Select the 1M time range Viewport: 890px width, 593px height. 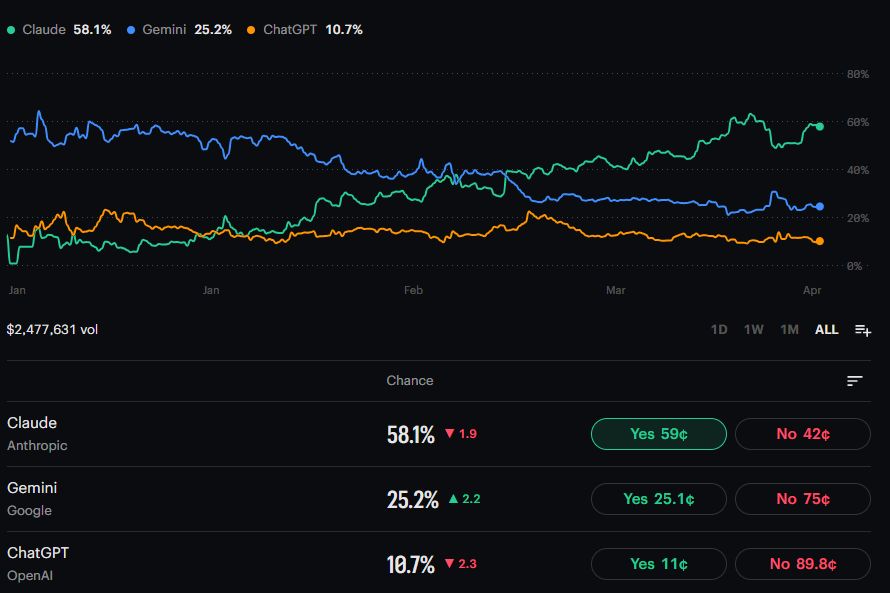coord(789,330)
